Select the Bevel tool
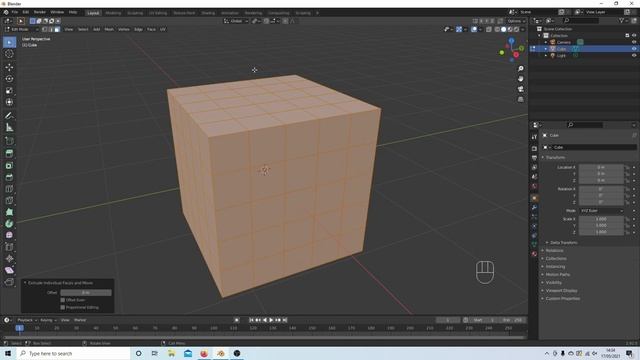640x360 pixels. click(x=9, y=177)
